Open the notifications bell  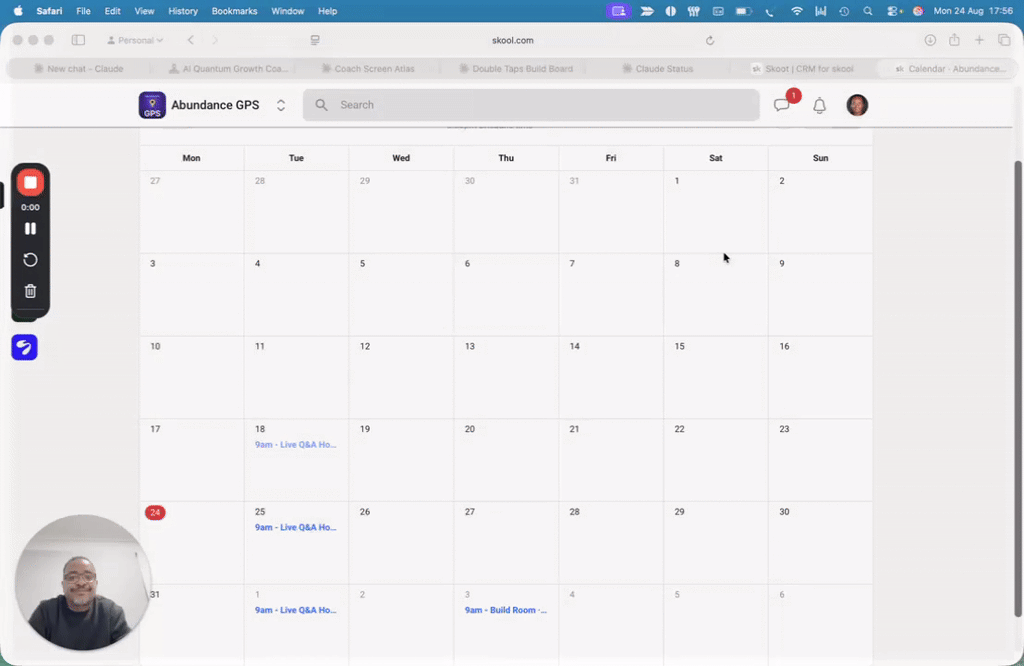coord(819,105)
